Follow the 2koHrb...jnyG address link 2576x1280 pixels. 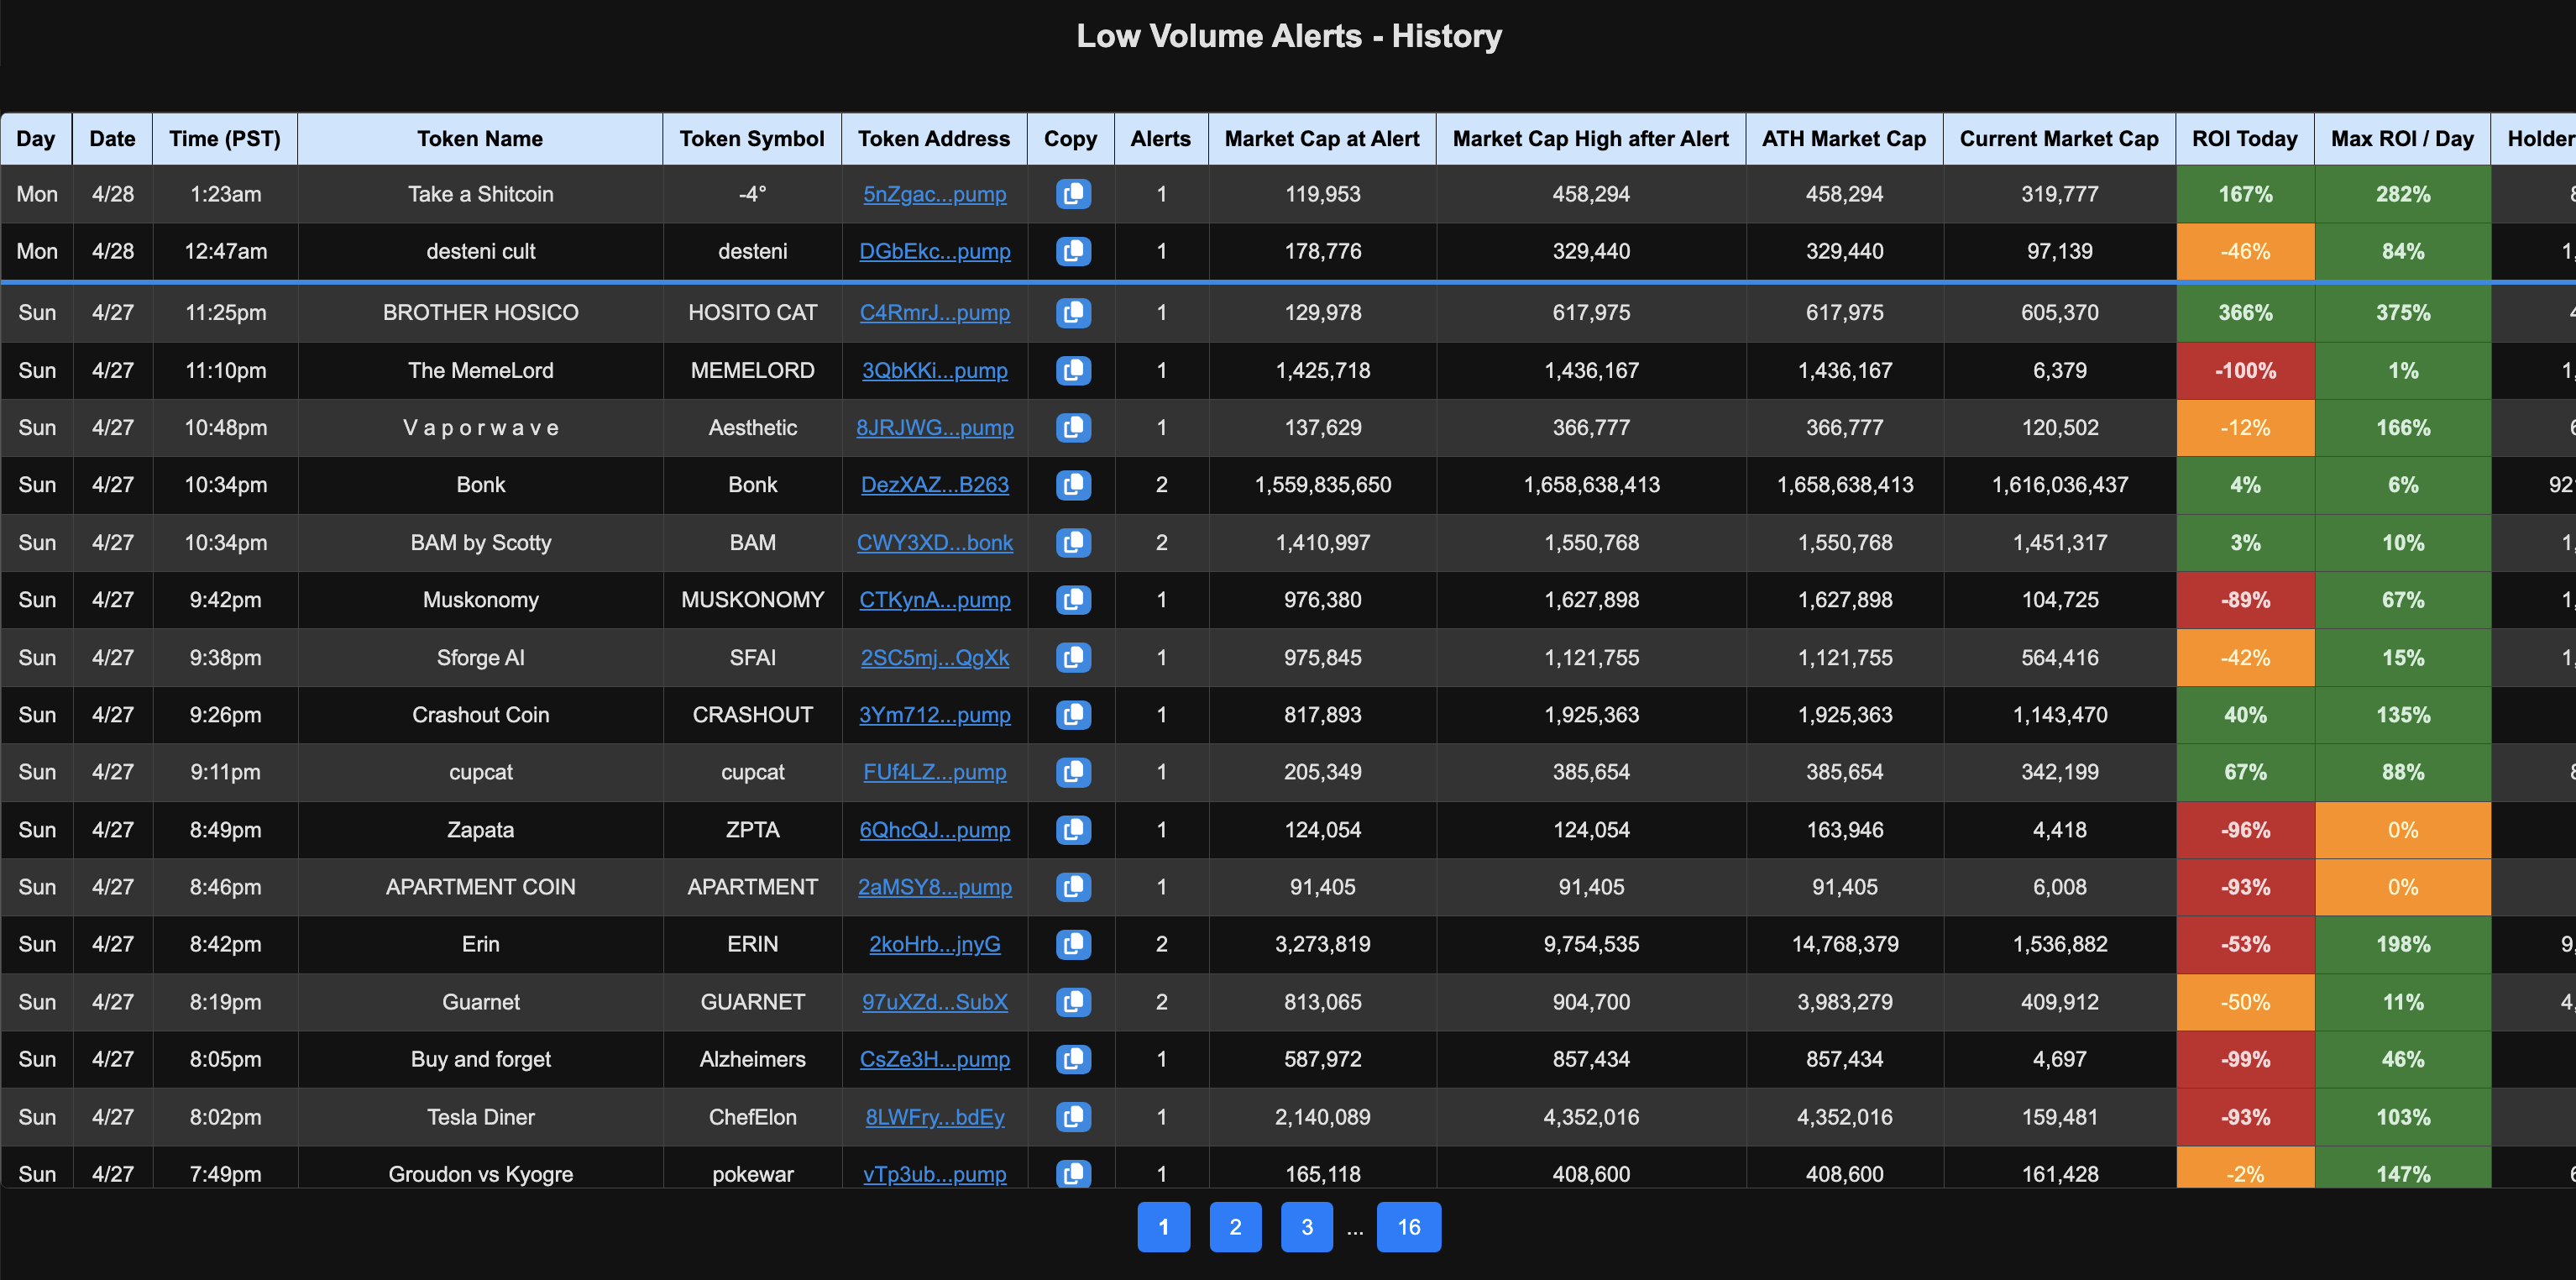(x=934, y=944)
